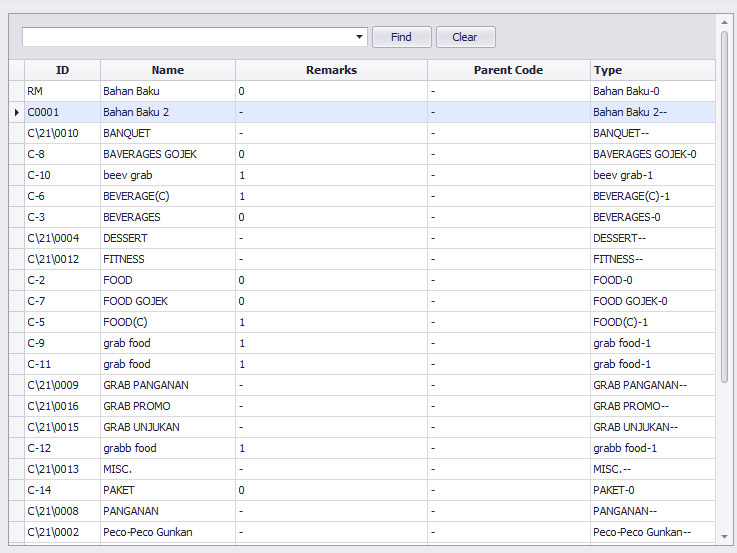
Task: Click the Bahan Baku-0 type cell
Action: [653, 91]
